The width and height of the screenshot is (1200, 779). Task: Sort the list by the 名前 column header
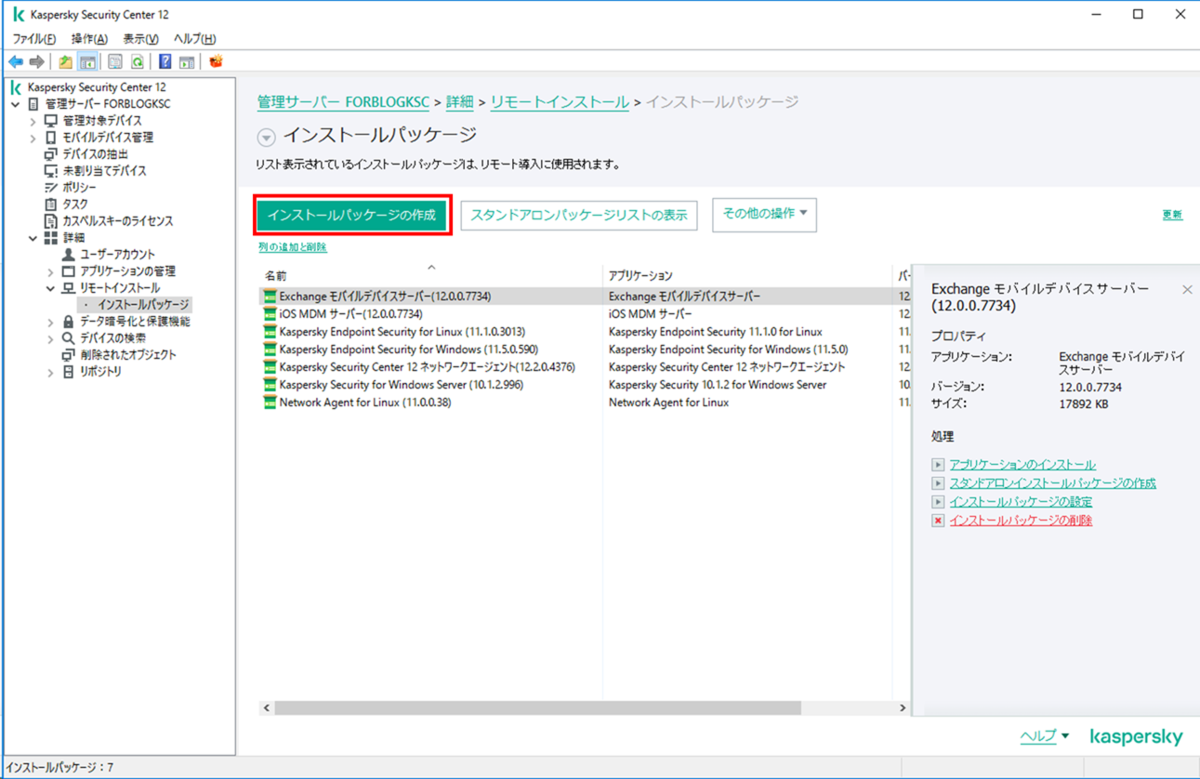point(430,275)
